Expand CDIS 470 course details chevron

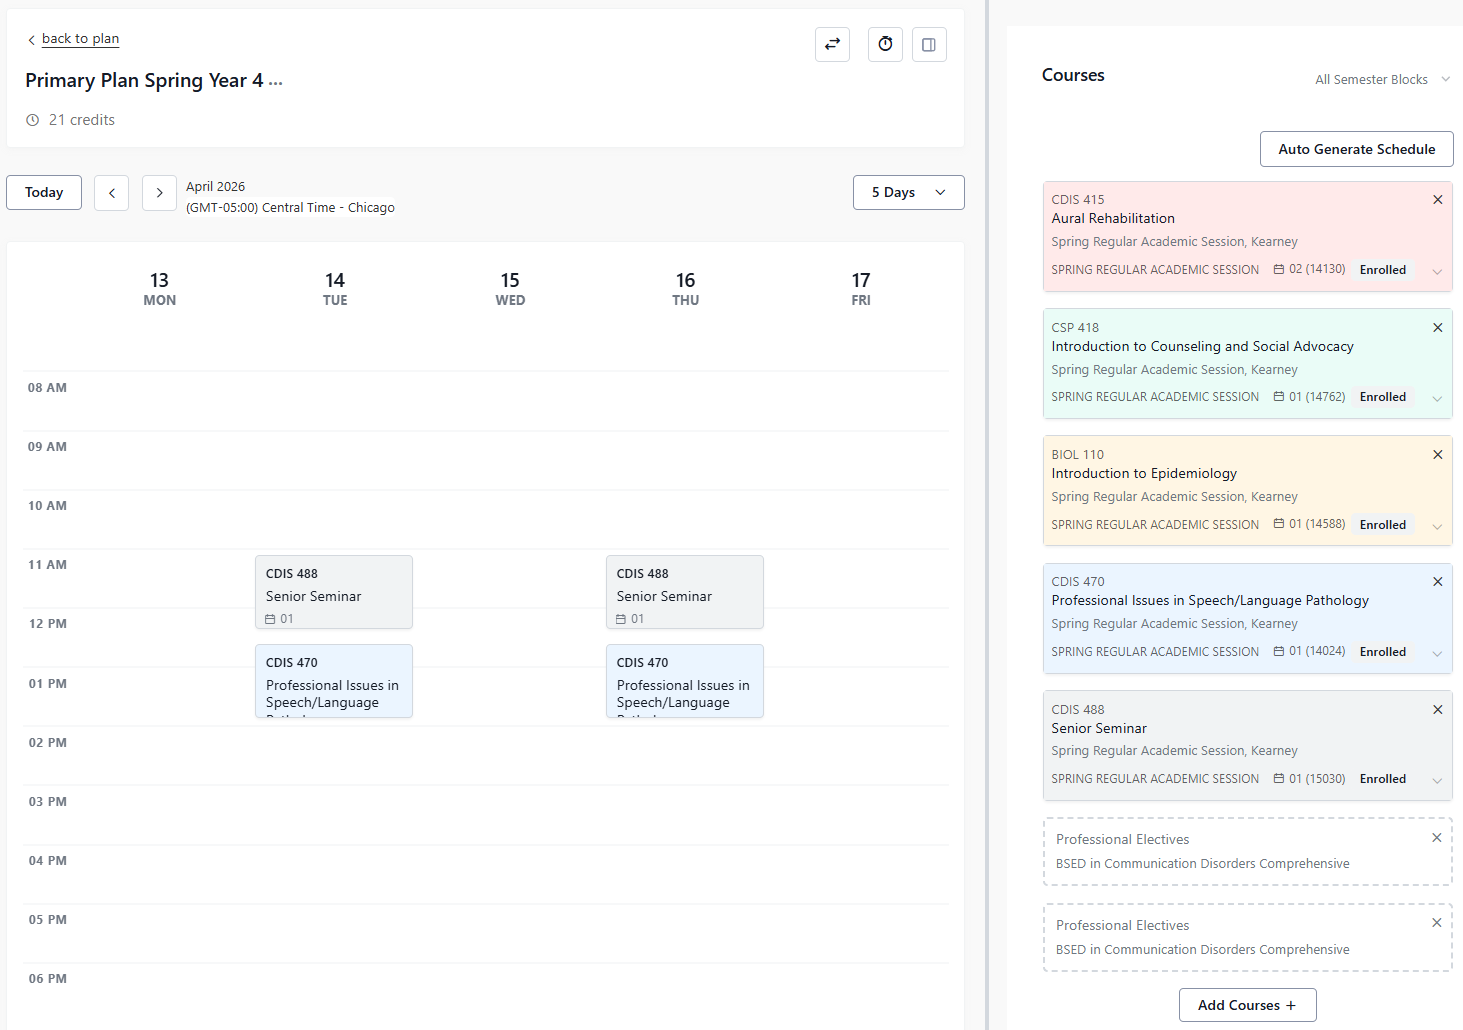[1437, 654]
